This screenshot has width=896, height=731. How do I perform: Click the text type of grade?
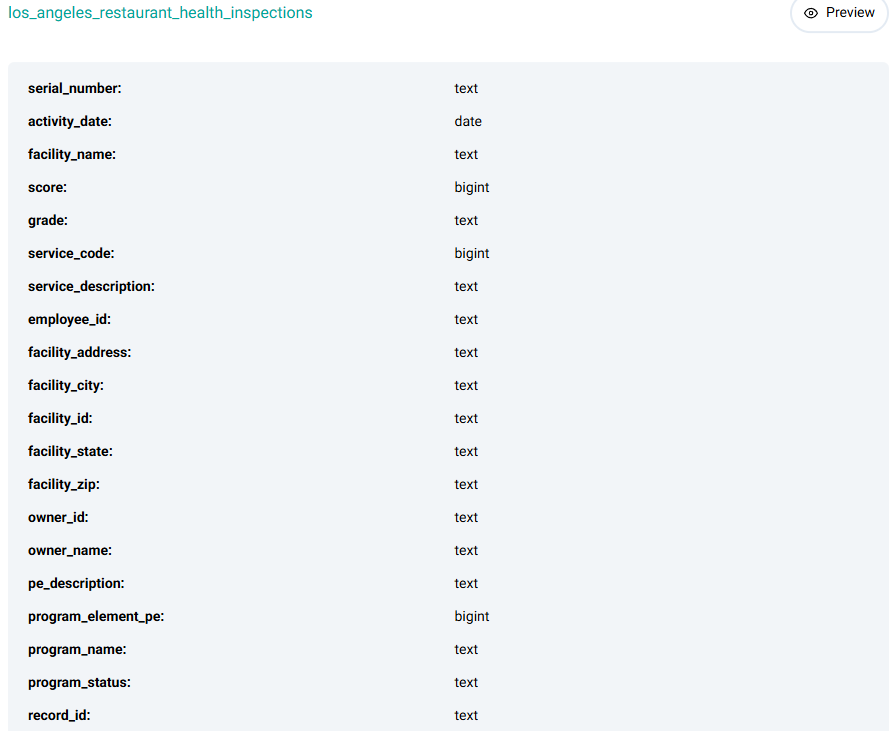tap(466, 221)
